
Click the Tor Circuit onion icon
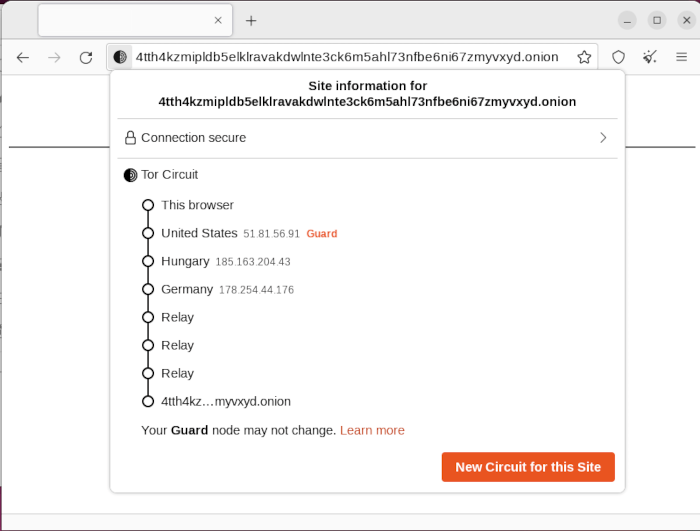130,175
